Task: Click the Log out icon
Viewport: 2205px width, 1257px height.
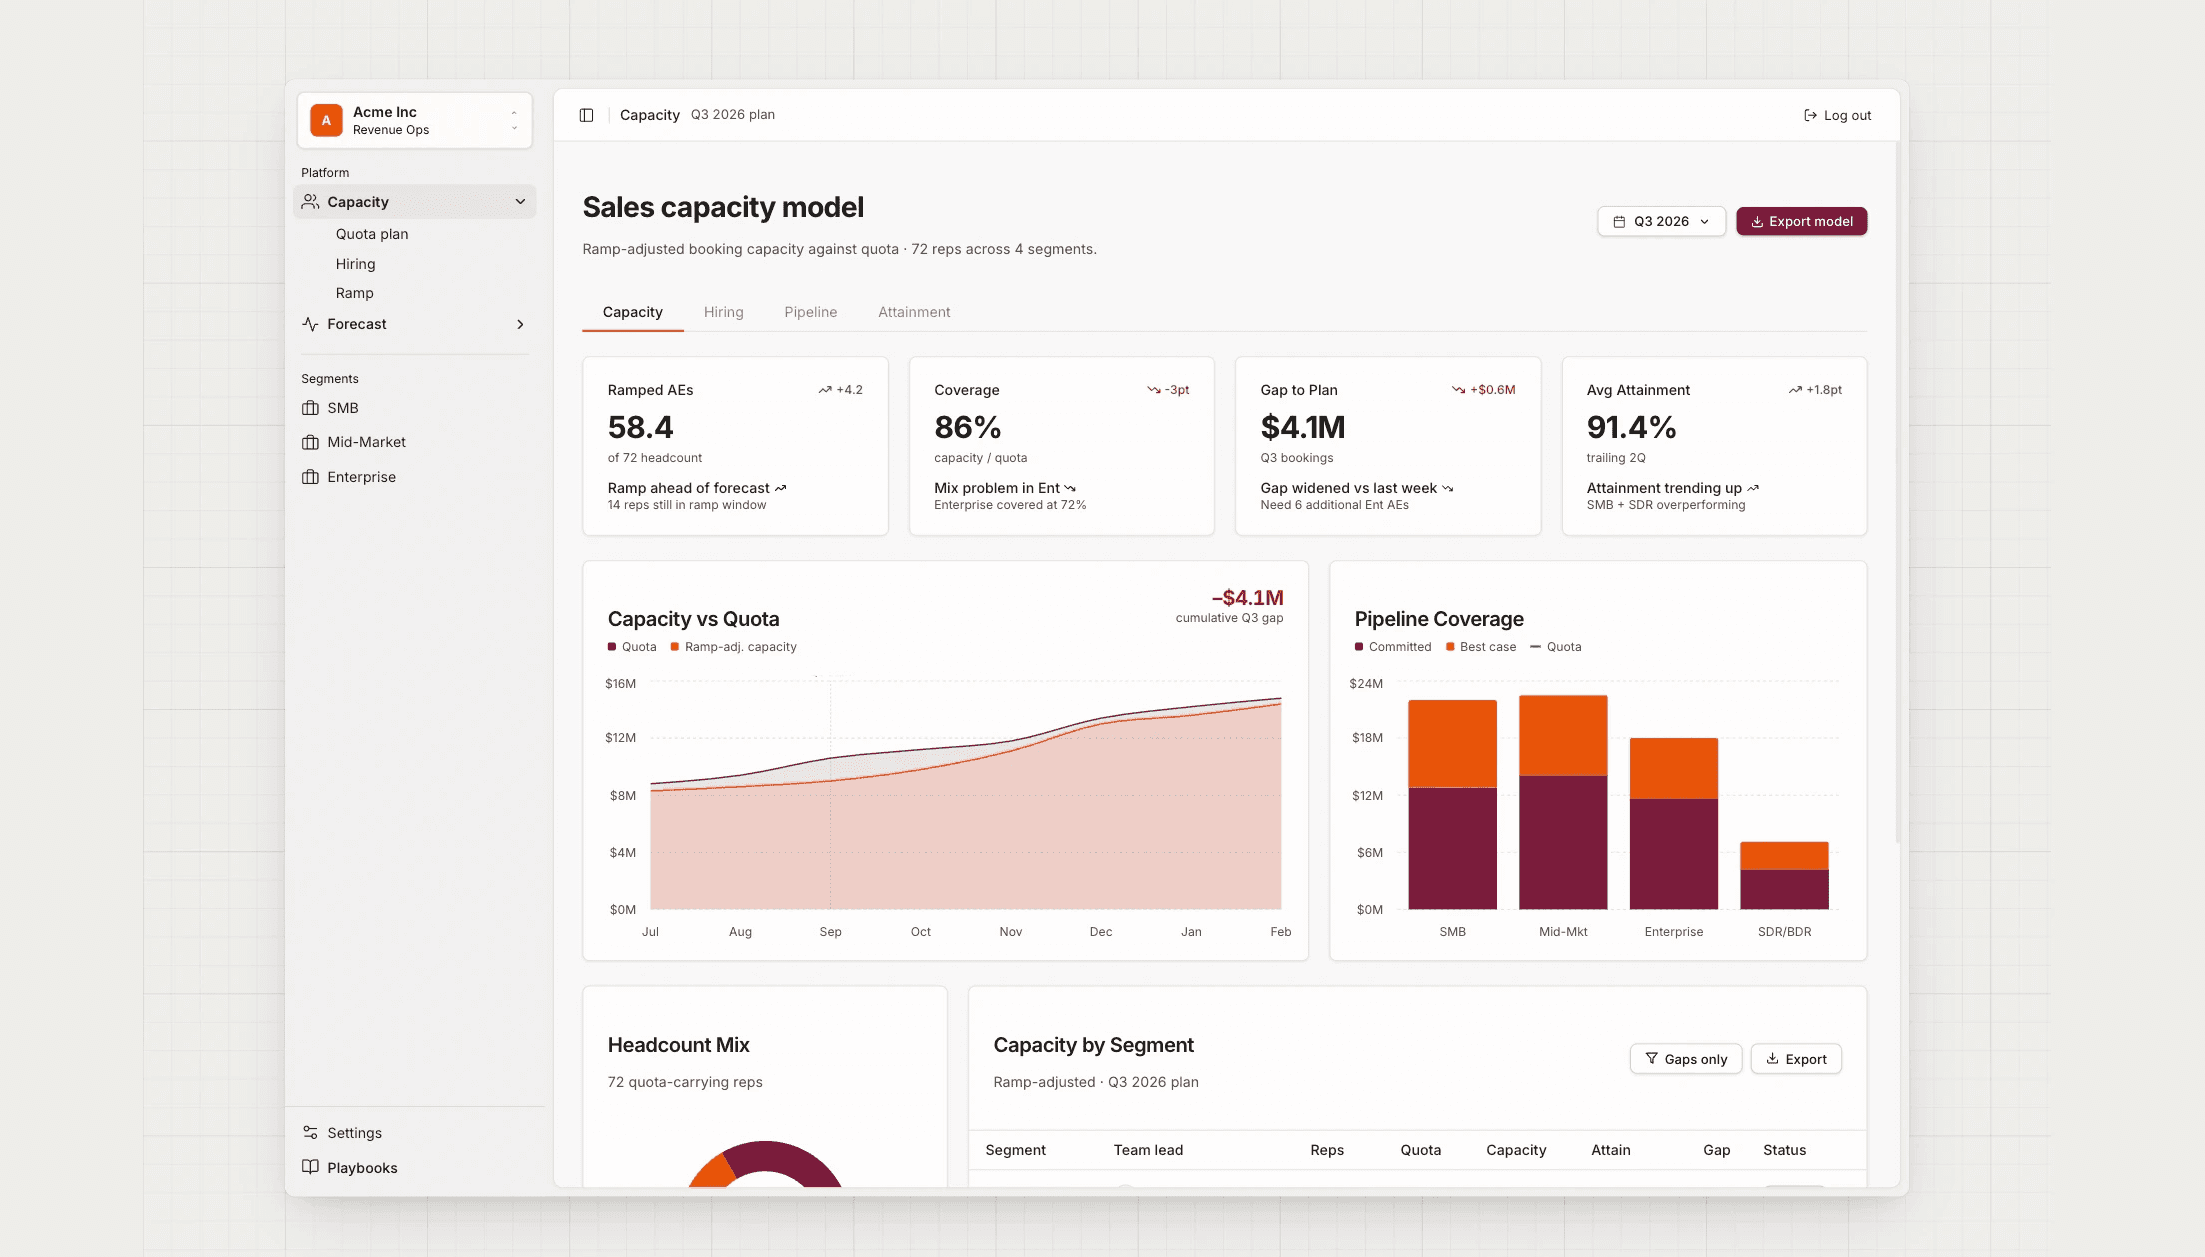Action: [x=1810, y=115]
